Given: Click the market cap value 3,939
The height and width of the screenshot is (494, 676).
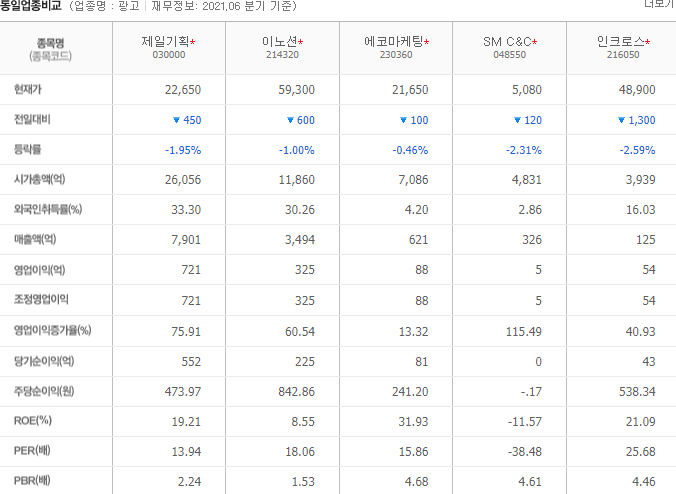Looking at the screenshot, I should (x=641, y=180).
